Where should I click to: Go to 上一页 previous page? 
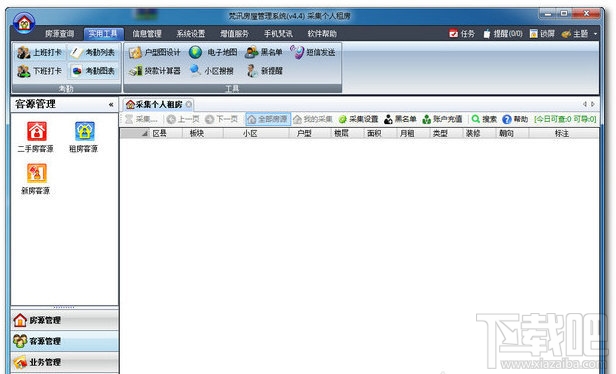[x=183, y=119]
